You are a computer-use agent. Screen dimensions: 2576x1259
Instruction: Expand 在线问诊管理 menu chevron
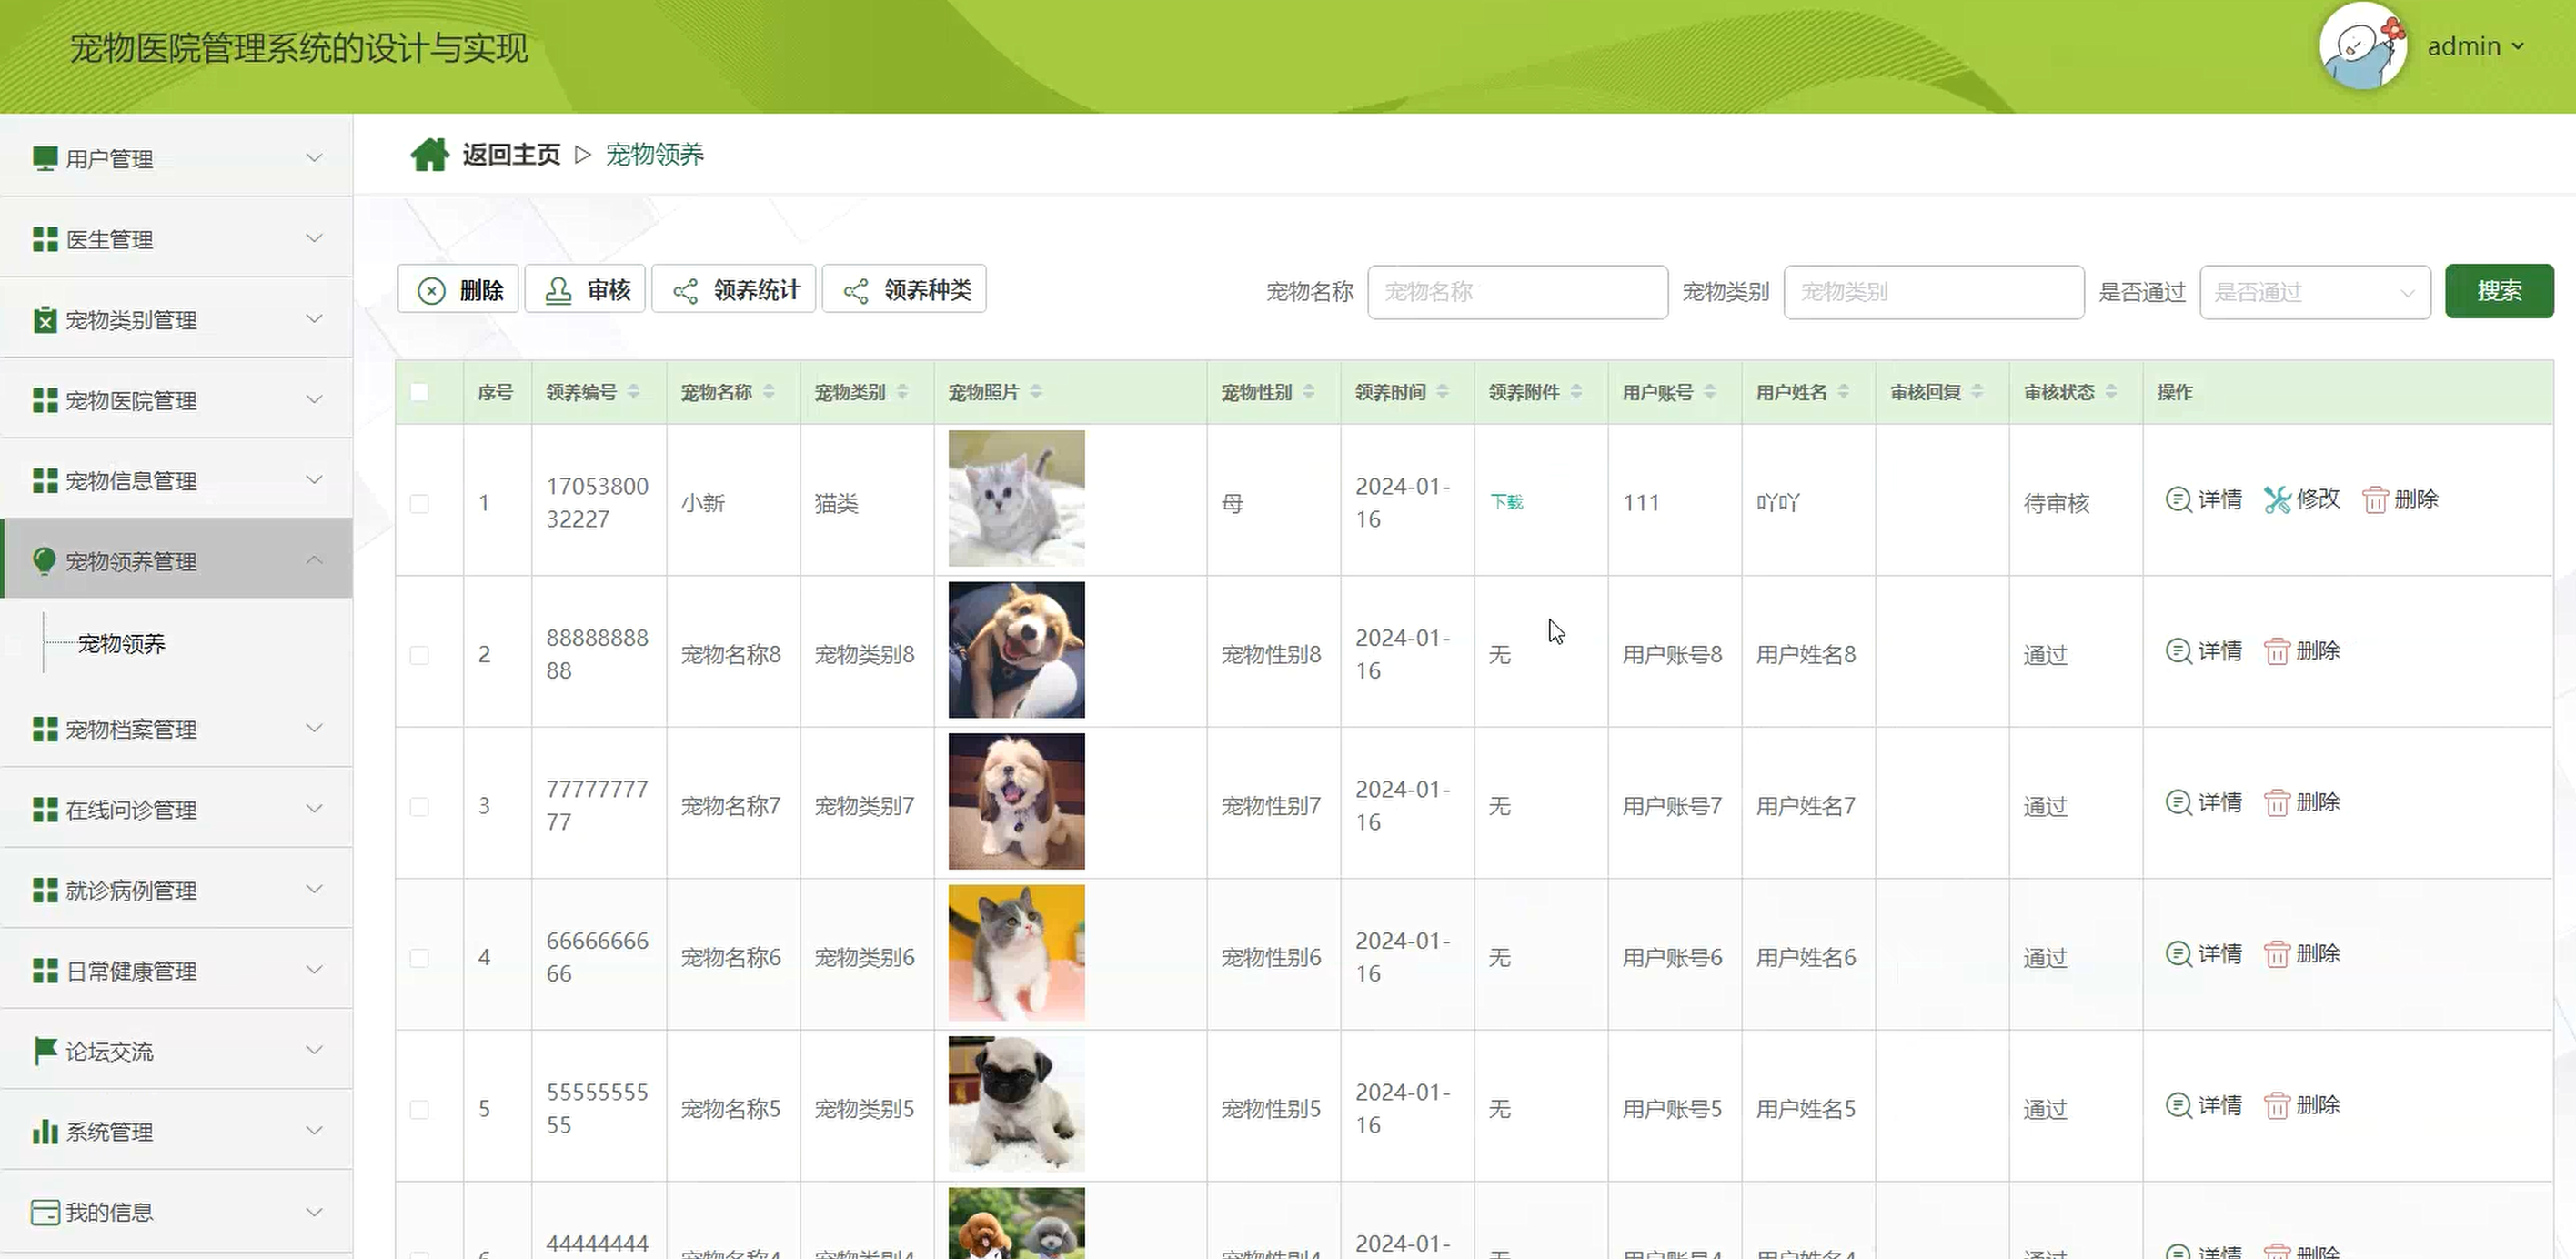(x=314, y=808)
